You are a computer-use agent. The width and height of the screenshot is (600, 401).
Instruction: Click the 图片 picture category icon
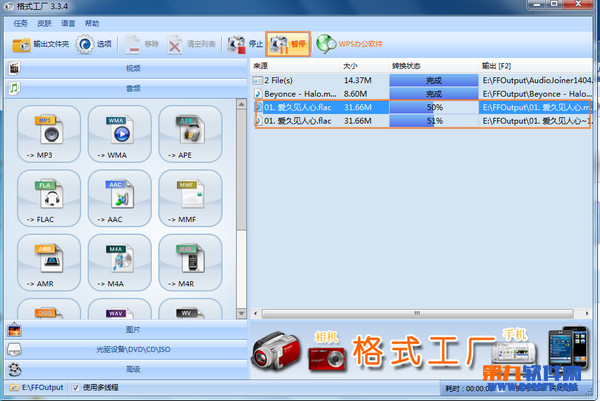coord(15,330)
